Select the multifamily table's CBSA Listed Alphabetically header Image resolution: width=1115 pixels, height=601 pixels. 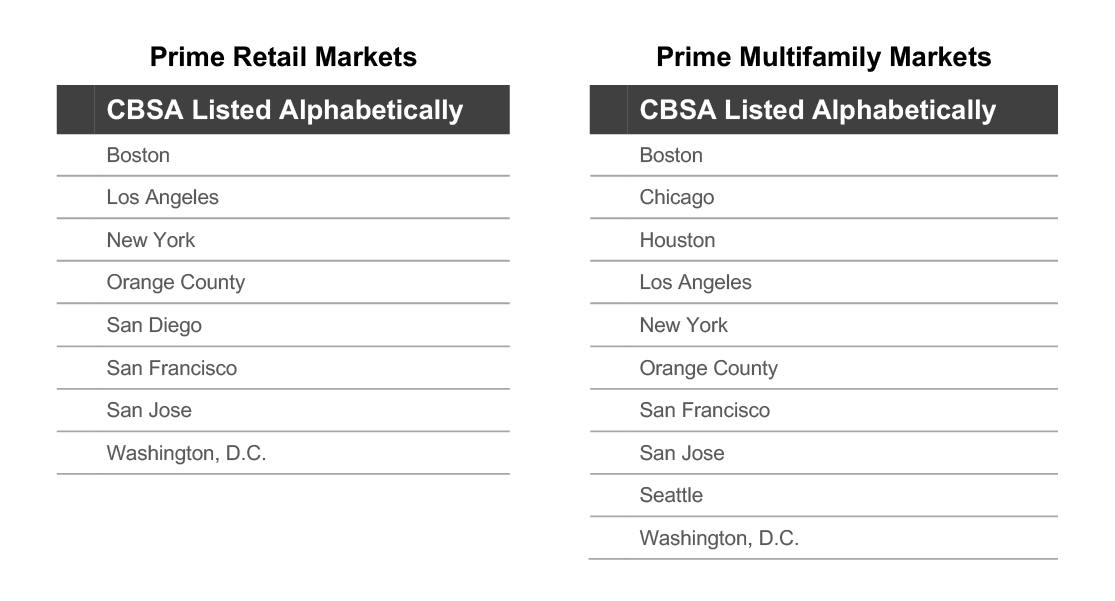[x=818, y=110]
